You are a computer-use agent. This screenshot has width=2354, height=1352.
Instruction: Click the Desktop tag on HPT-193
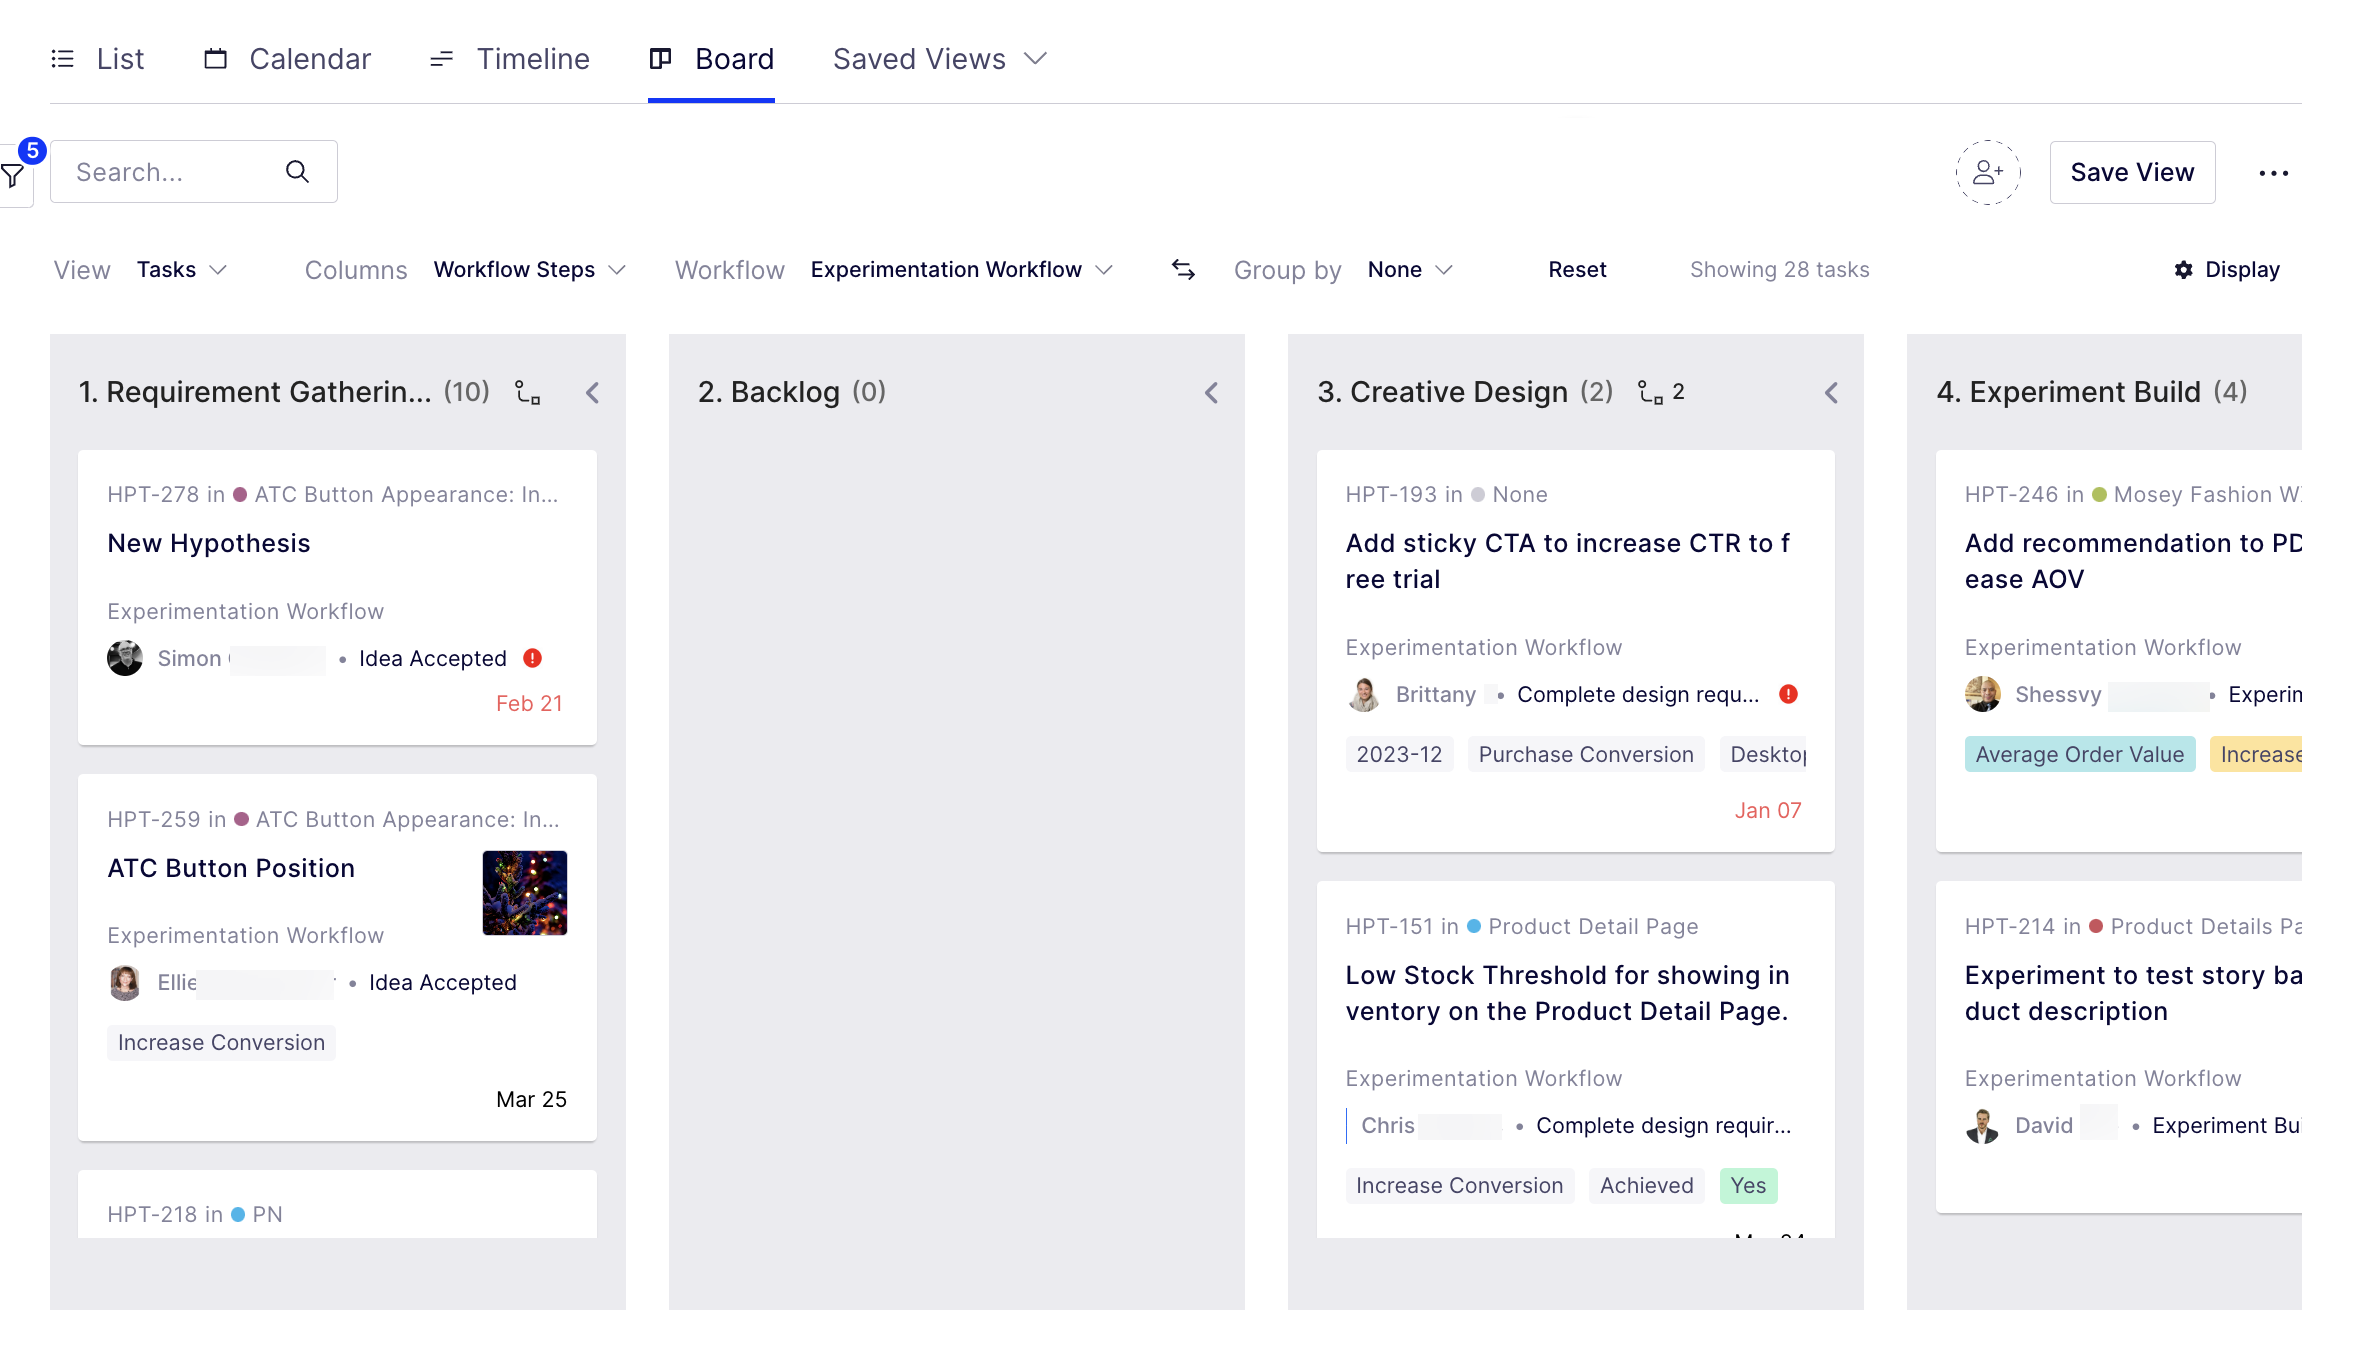(1765, 755)
